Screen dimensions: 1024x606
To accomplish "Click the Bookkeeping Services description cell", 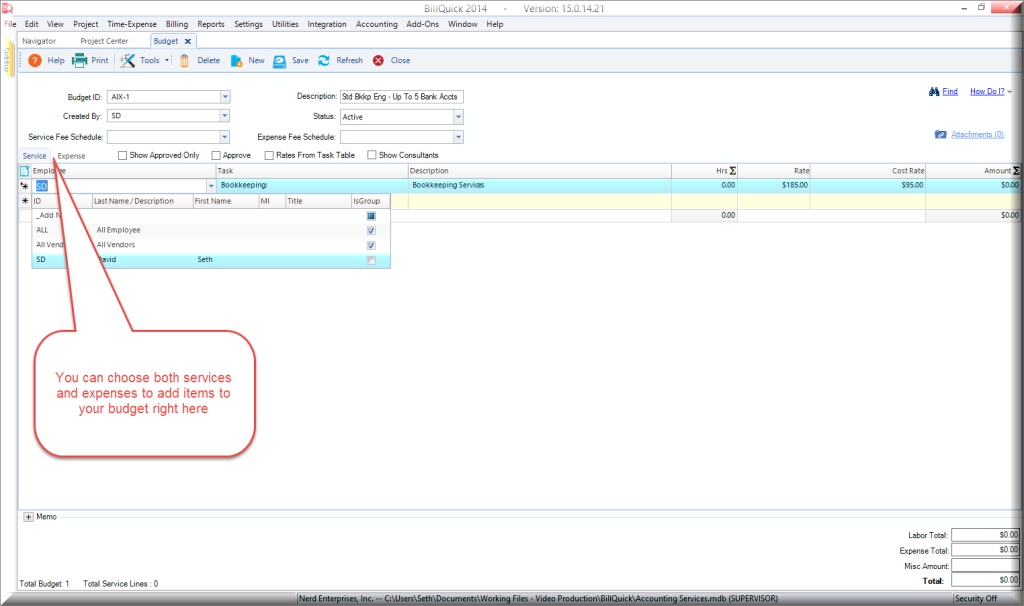I will click(x=539, y=185).
